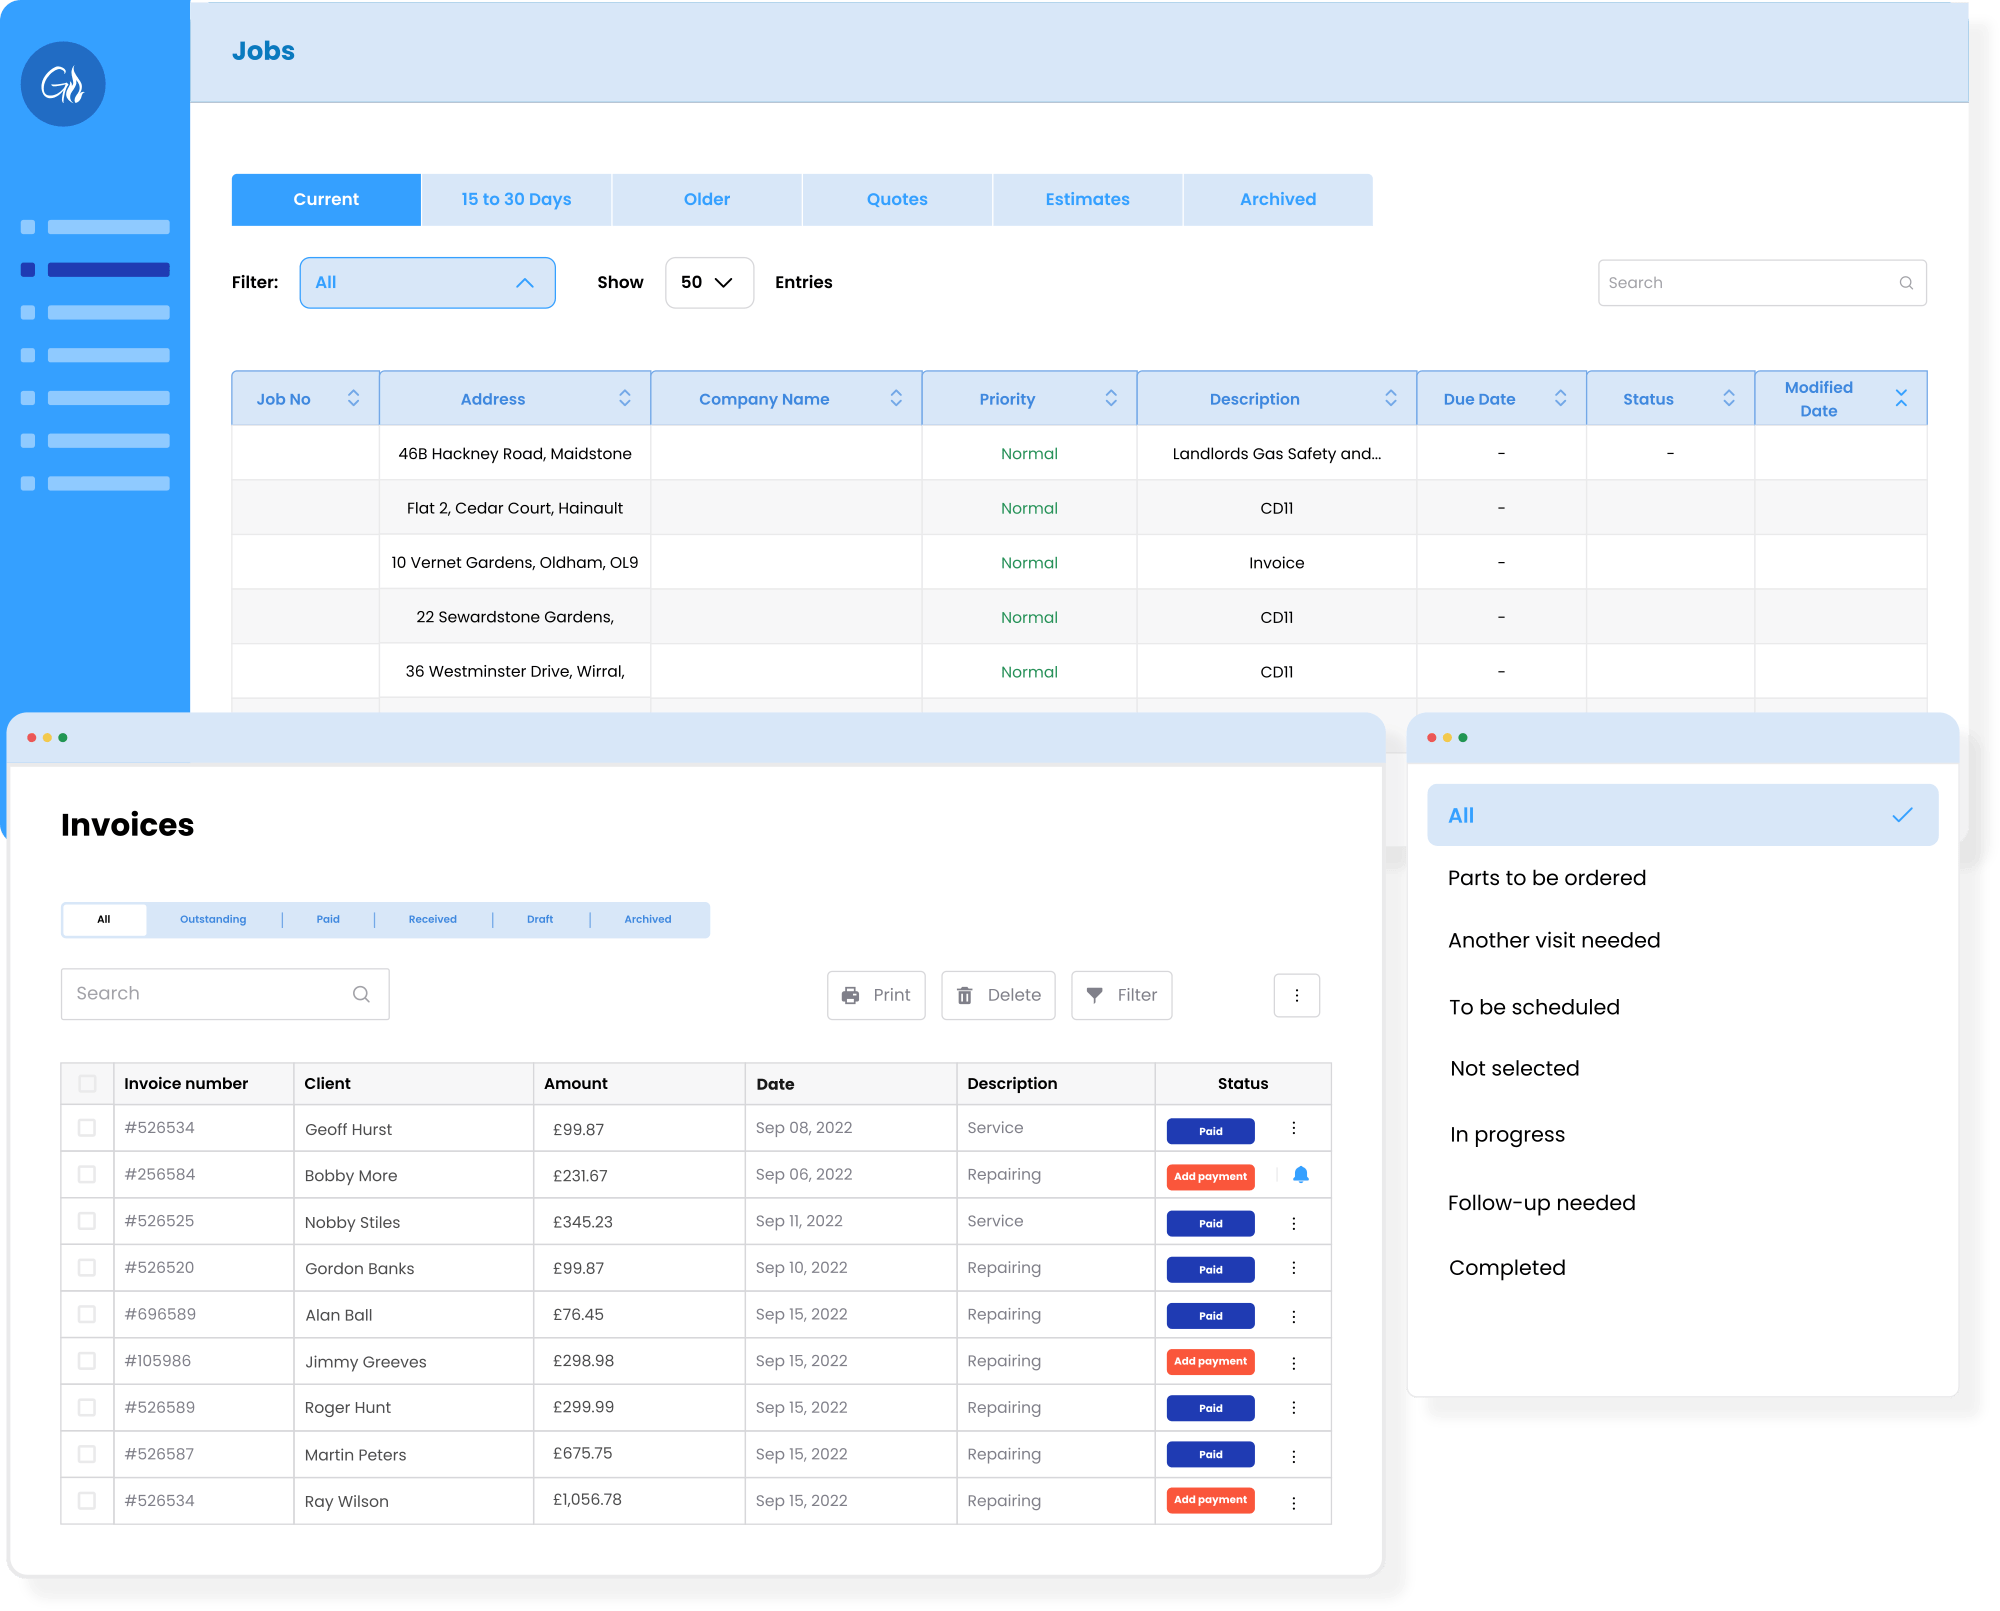Click the Add payment button for Bobby More
The width and height of the screenshot is (2000, 1611).
point(1211,1174)
